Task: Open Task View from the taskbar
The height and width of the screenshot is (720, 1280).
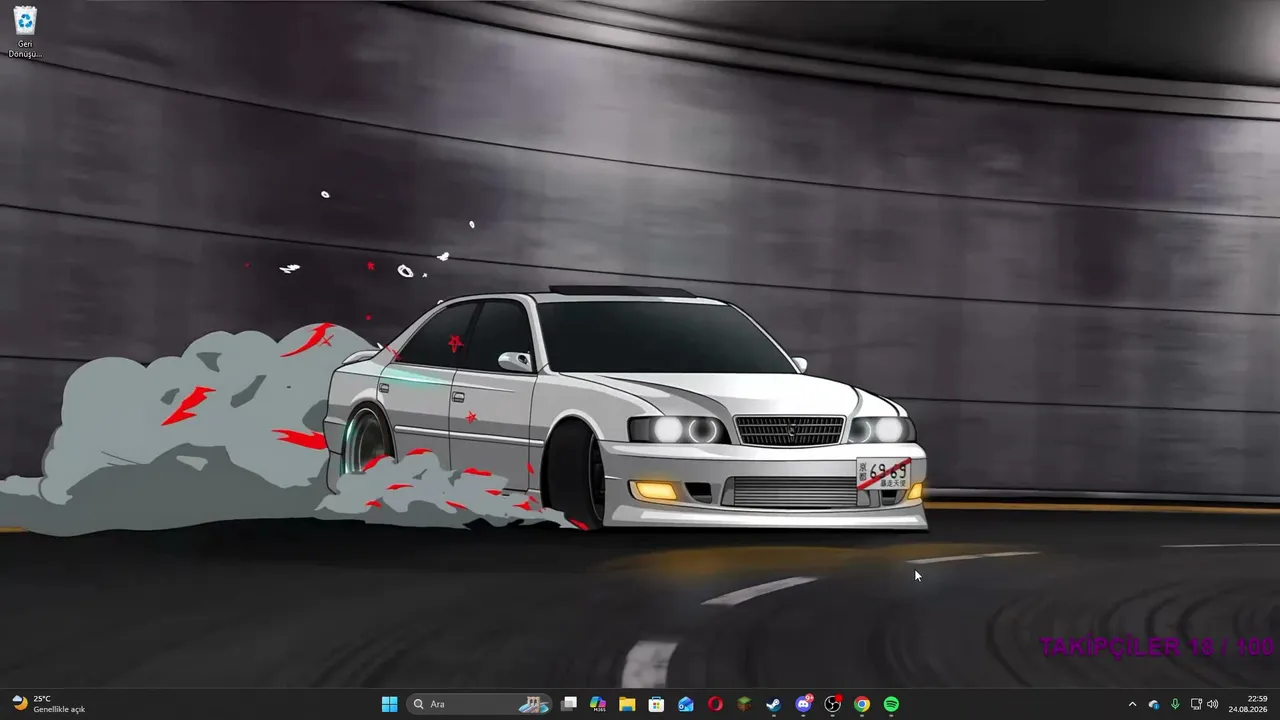Action: click(x=569, y=704)
